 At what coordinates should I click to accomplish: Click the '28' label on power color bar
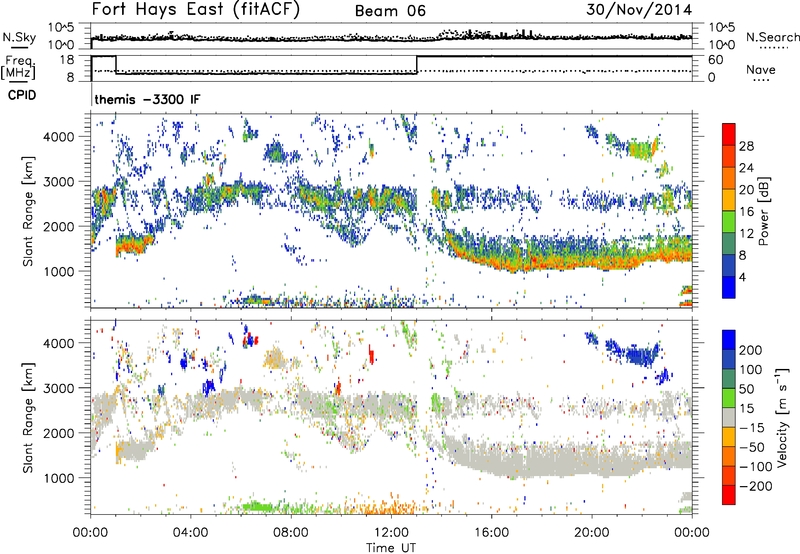pos(746,146)
